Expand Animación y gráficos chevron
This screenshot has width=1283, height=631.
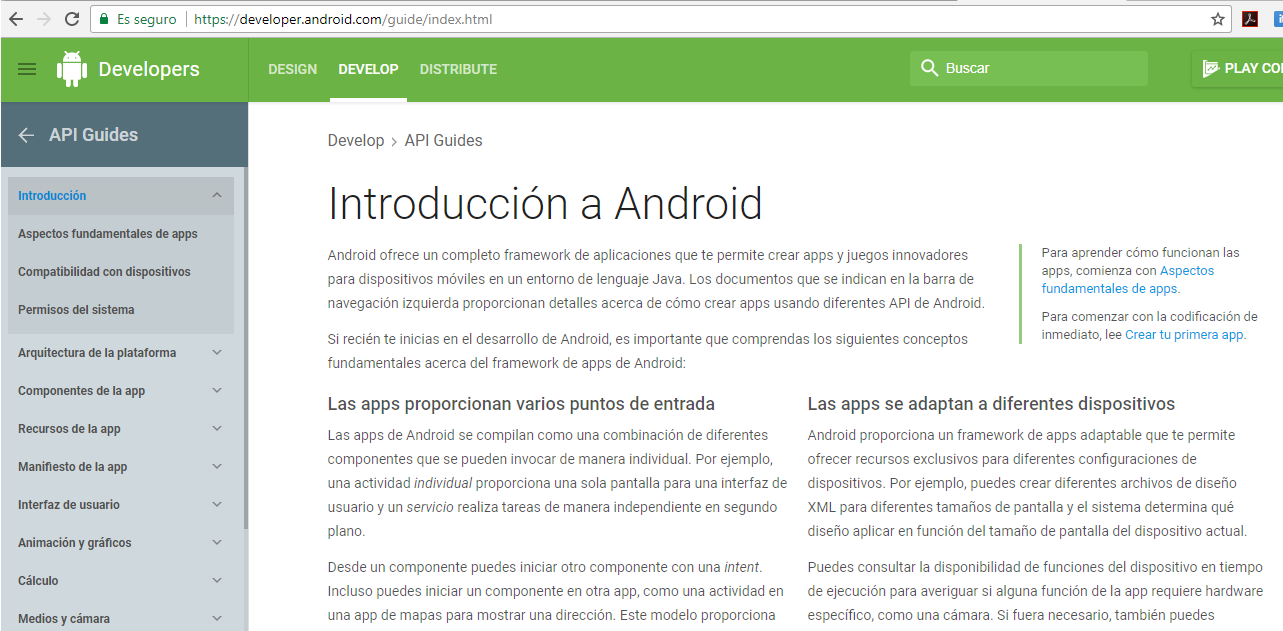pyautogui.click(x=217, y=542)
